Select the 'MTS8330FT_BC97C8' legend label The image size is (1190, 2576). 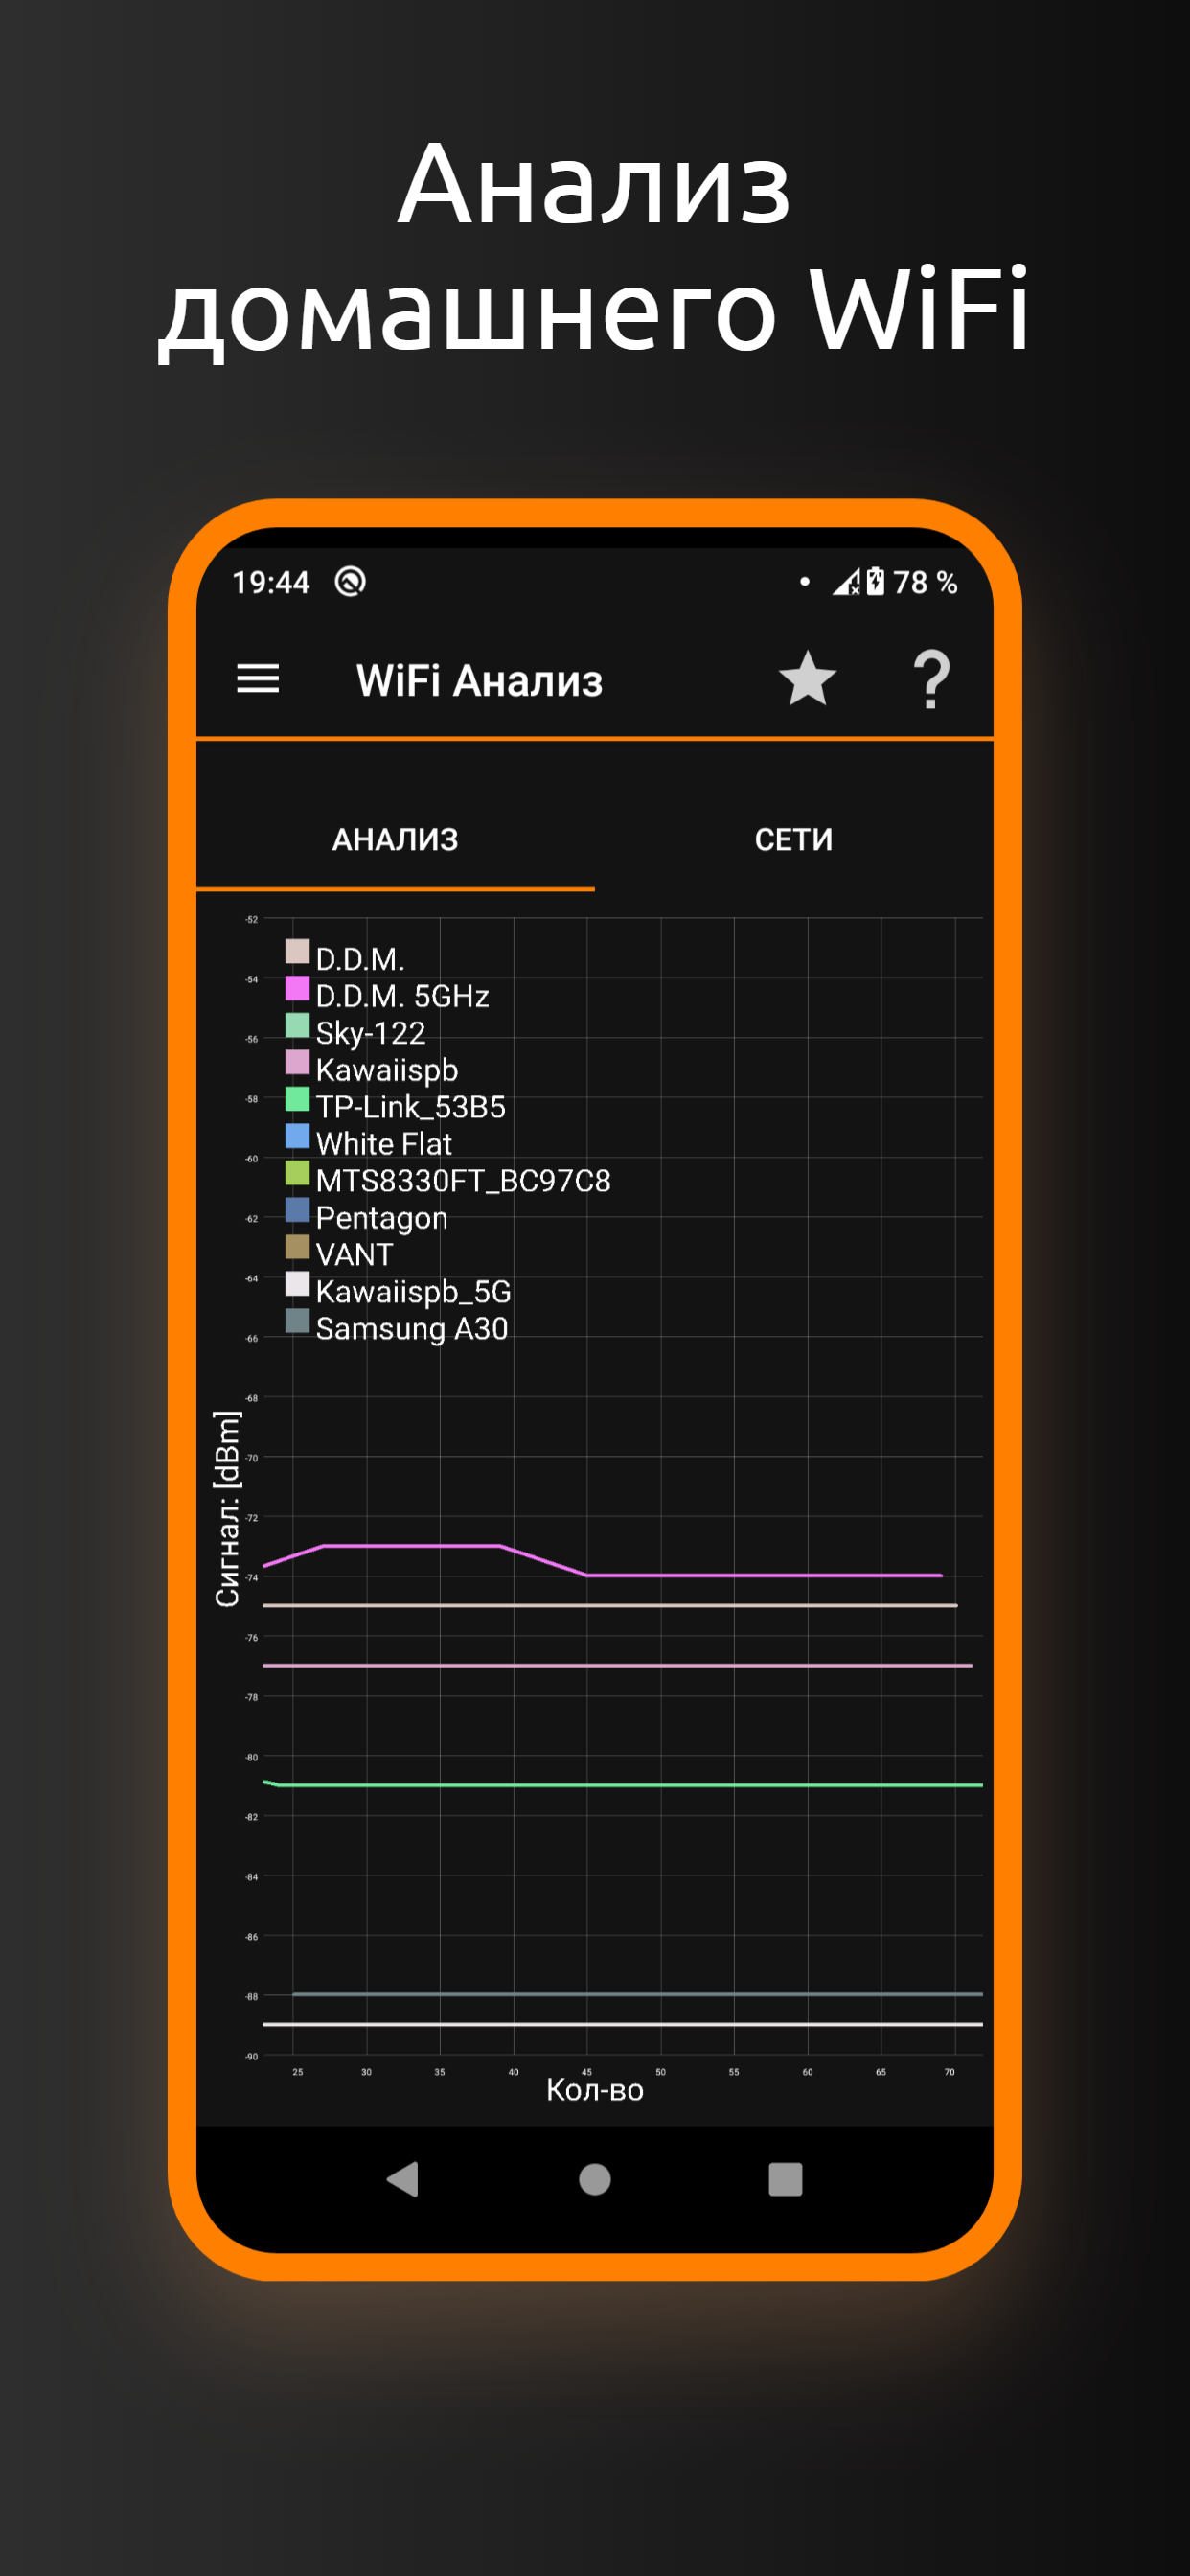pyautogui.click(x=463, y=1181)
